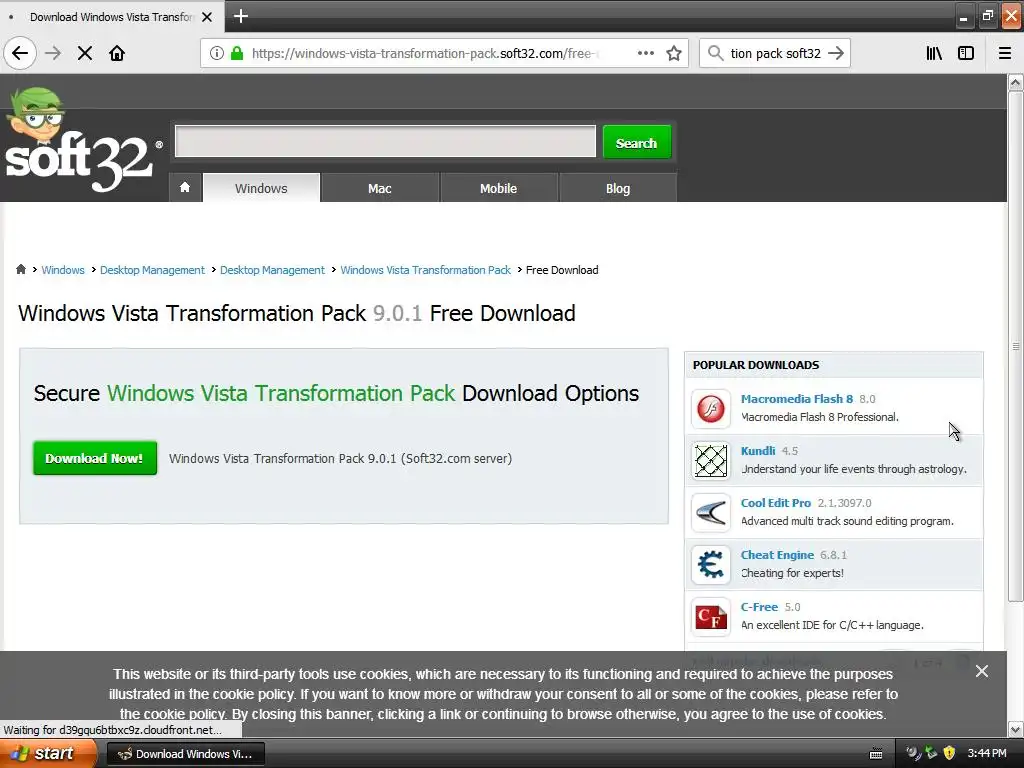The height and width of the screenshot is (768, 1024).
Task: Click the security shield tray icon
Action: pyautogui.click(x=950, y=753)
